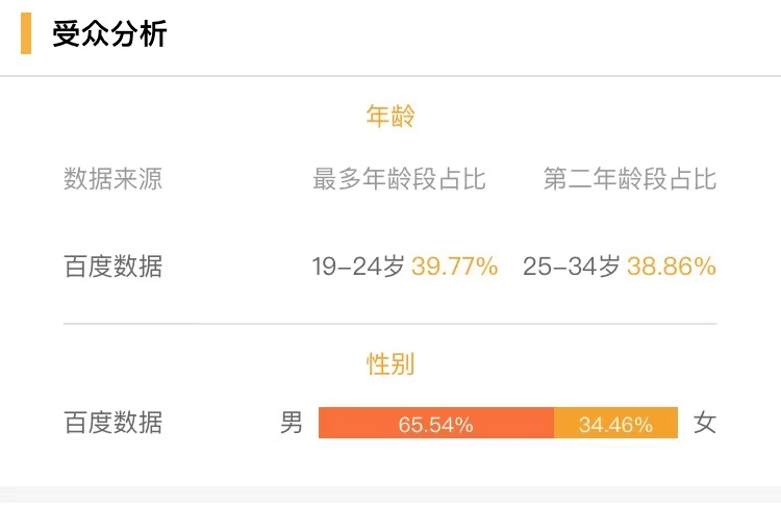The height and width of the screenshot is (506, 781).
Task: Click the 25-34岁 age range text
Action: coord(571,266)
